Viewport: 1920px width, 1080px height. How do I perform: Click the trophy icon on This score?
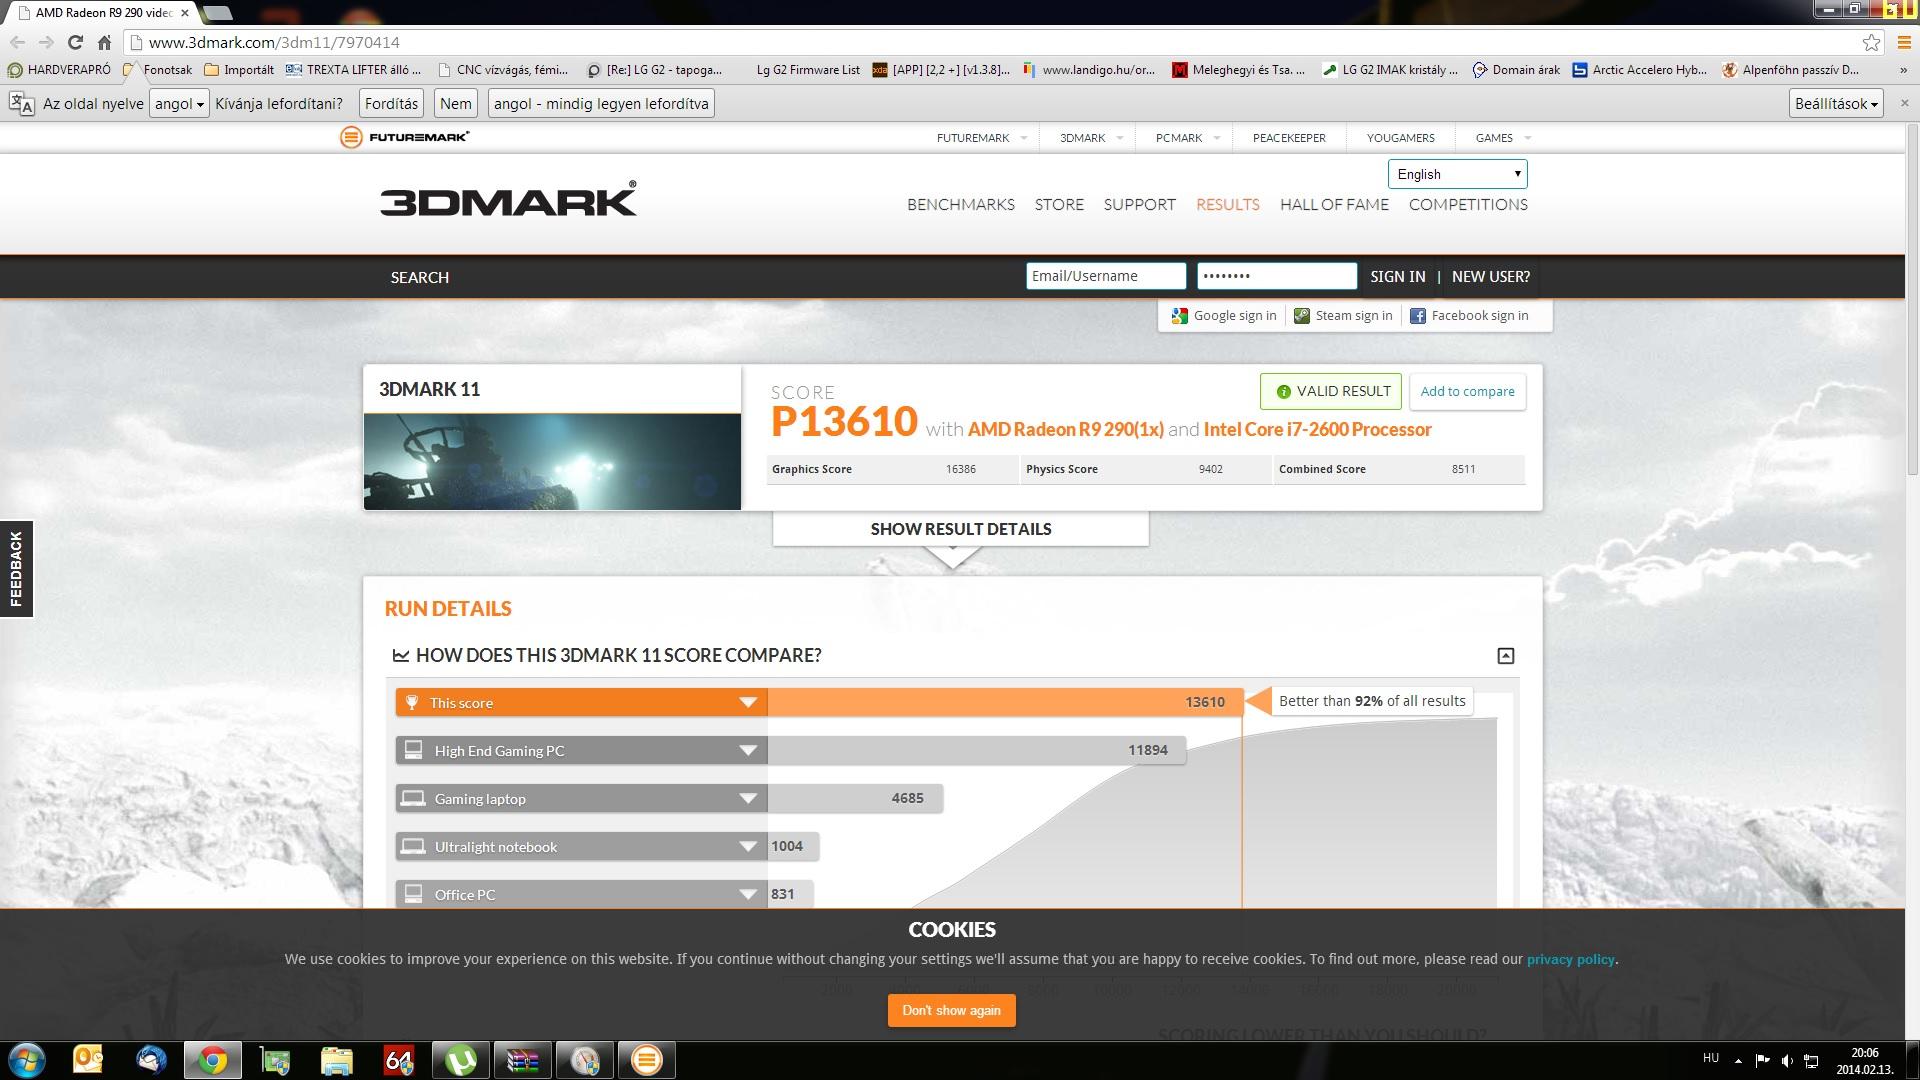412,702
